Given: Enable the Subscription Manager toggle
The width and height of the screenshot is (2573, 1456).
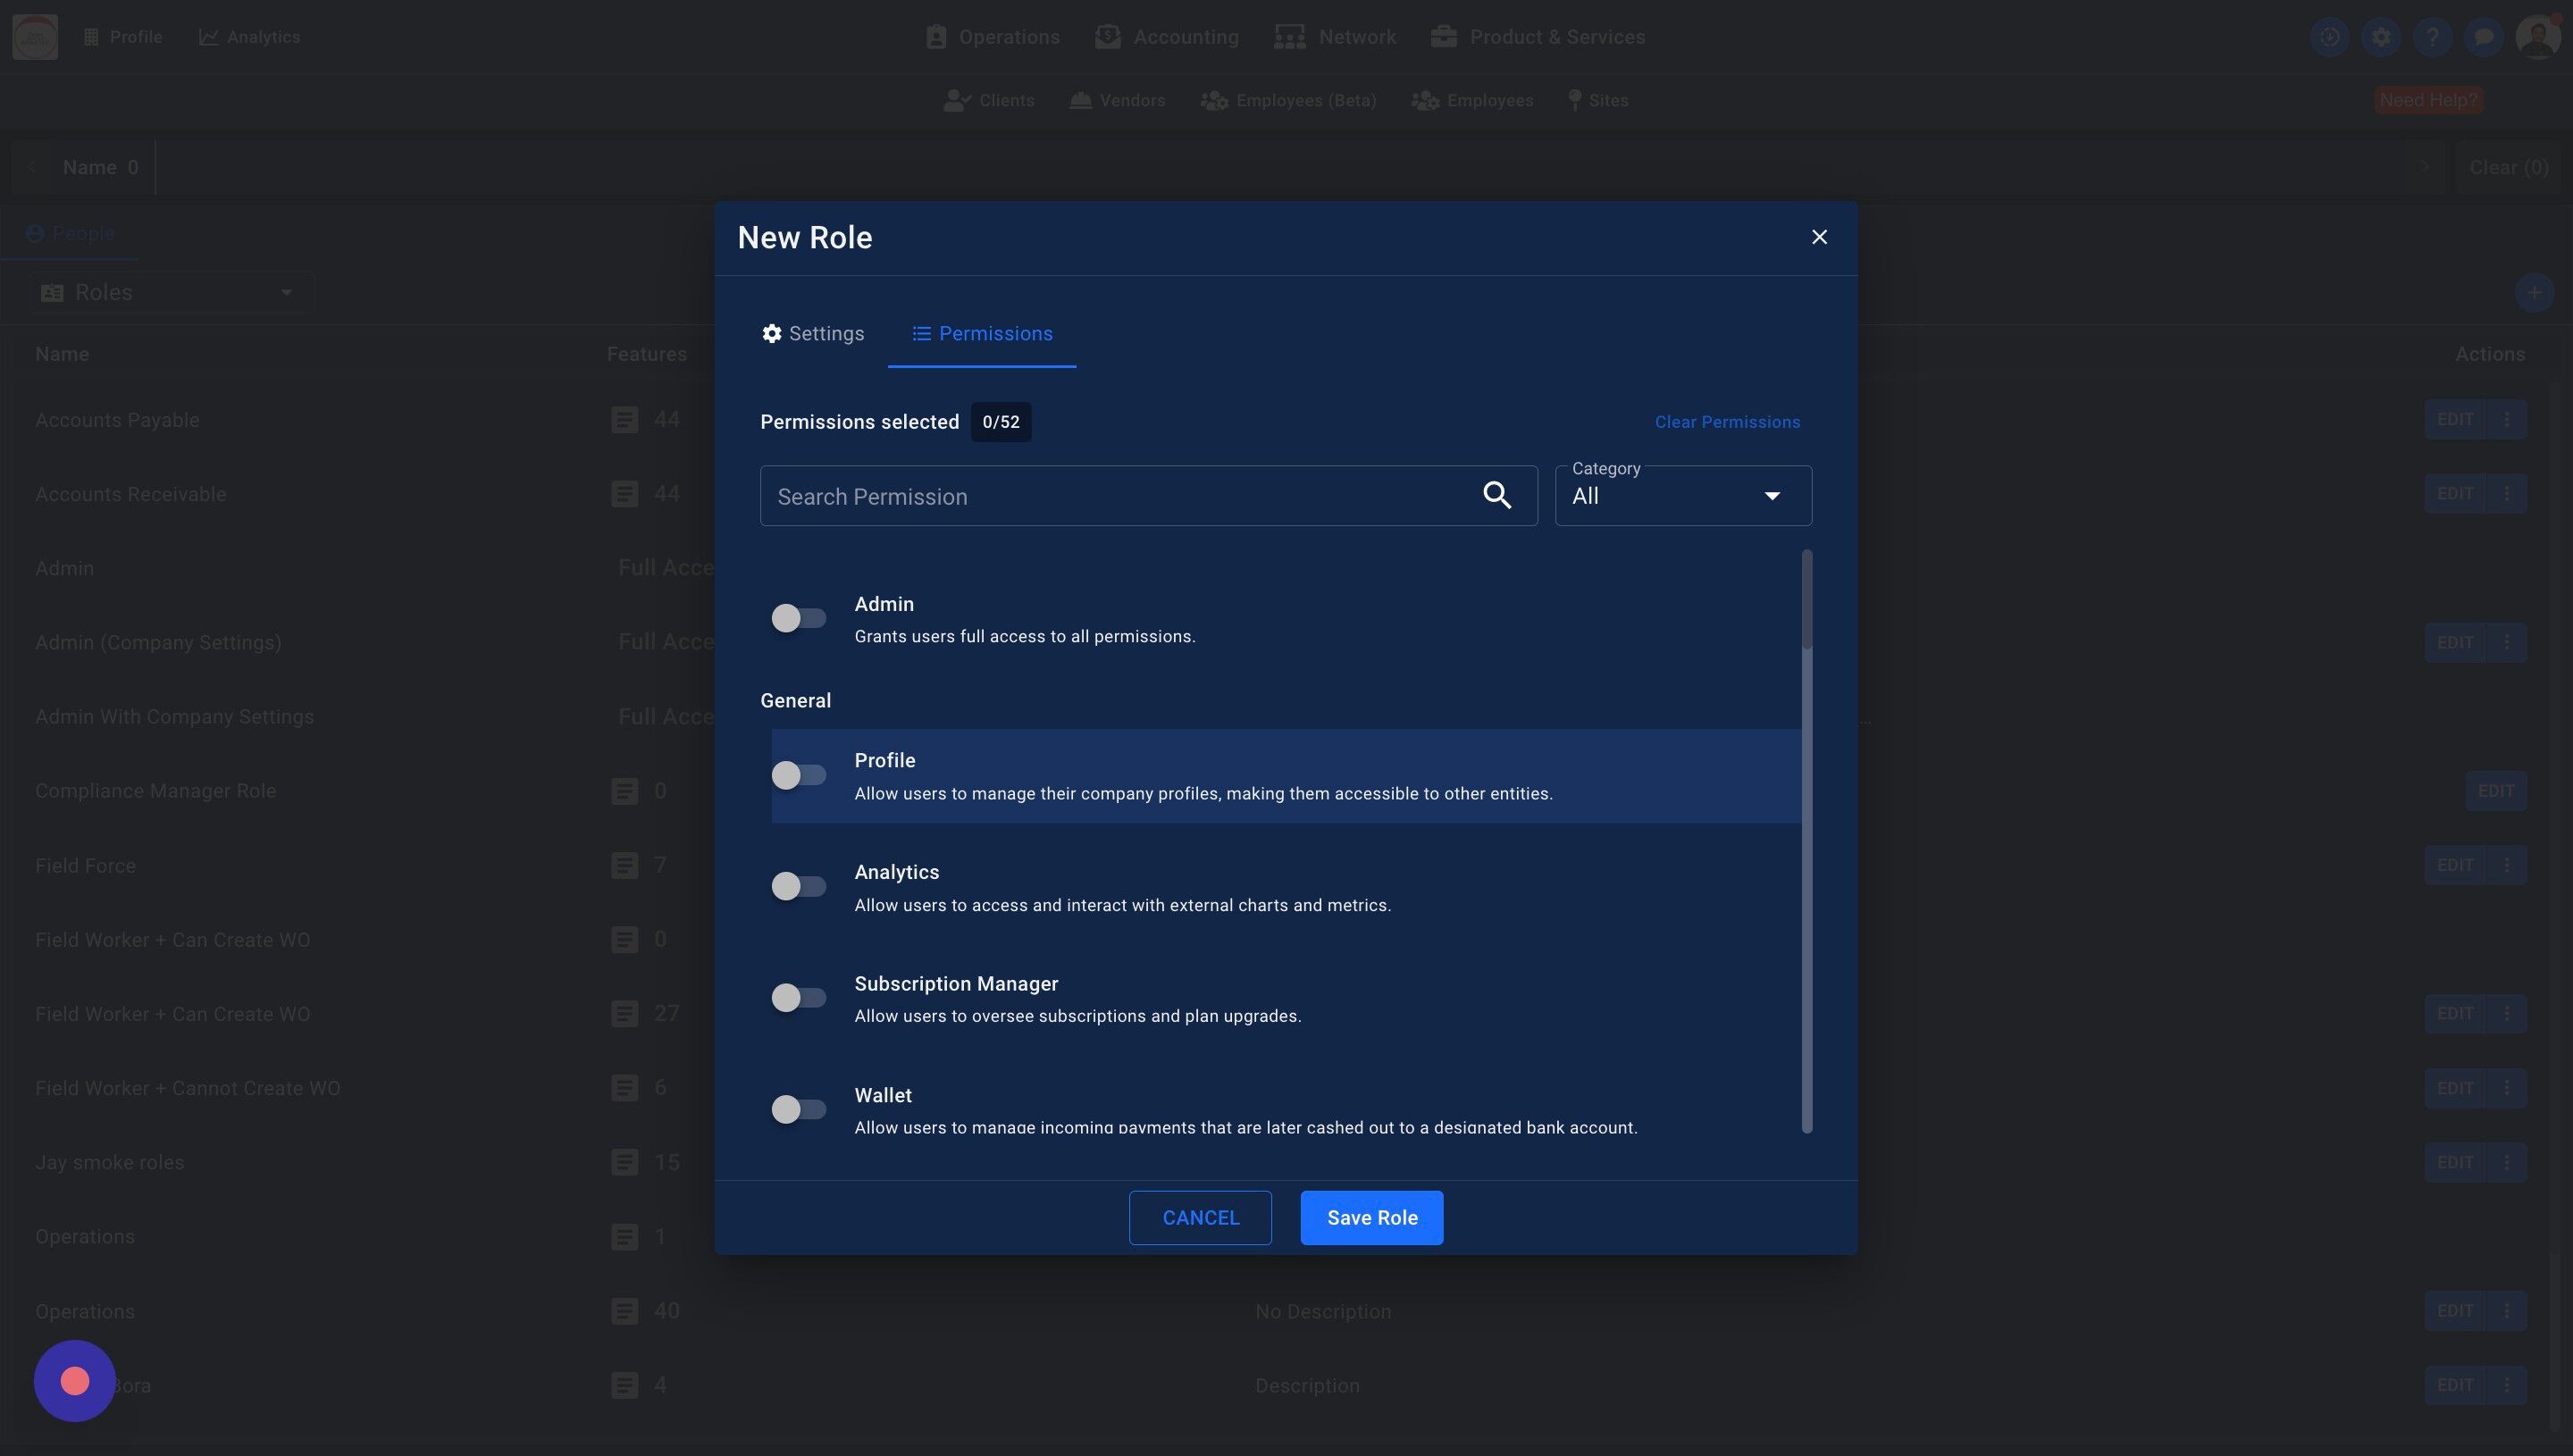Looking at the screenshot, I should (x=798, y=998).
